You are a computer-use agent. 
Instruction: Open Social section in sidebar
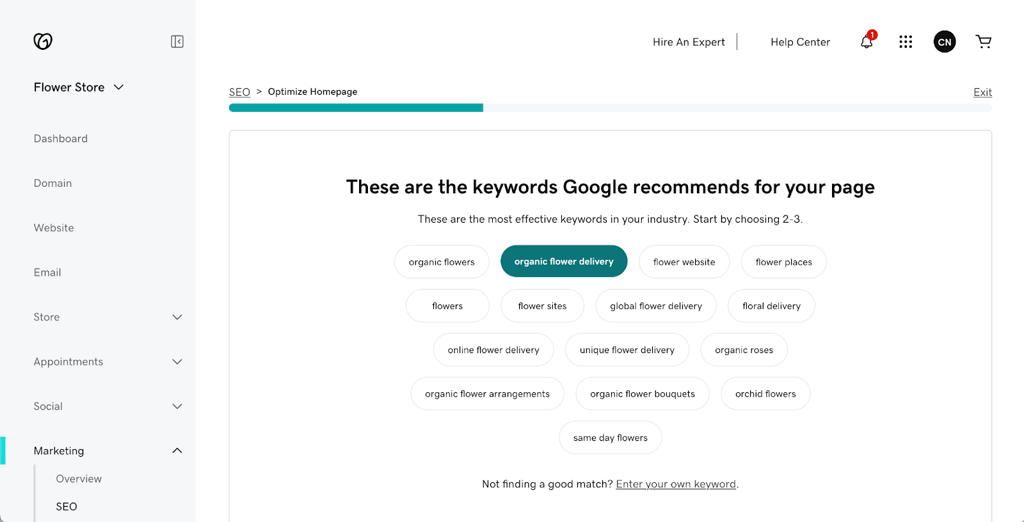point(48,406)
